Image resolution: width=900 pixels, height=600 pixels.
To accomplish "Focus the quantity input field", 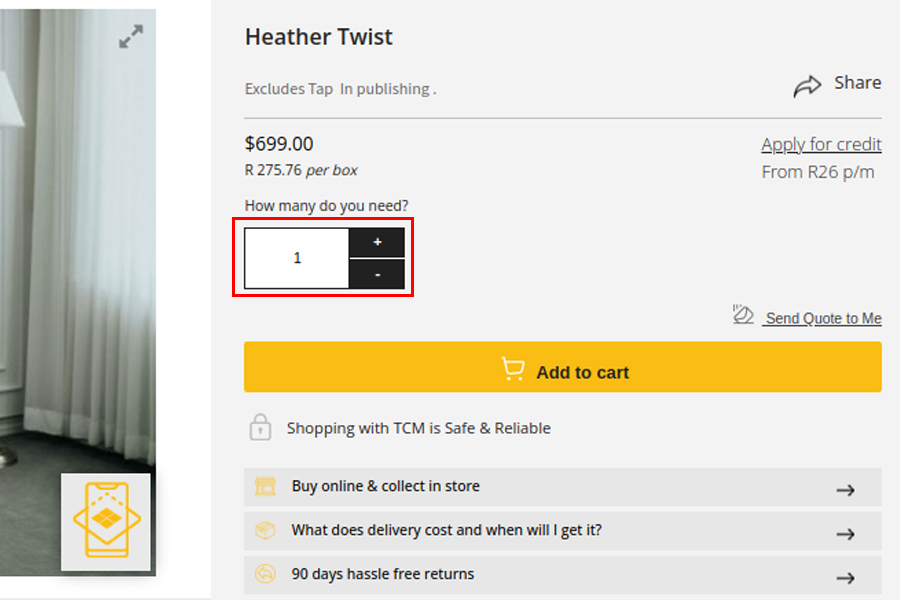I will click(x=297, y=258).
